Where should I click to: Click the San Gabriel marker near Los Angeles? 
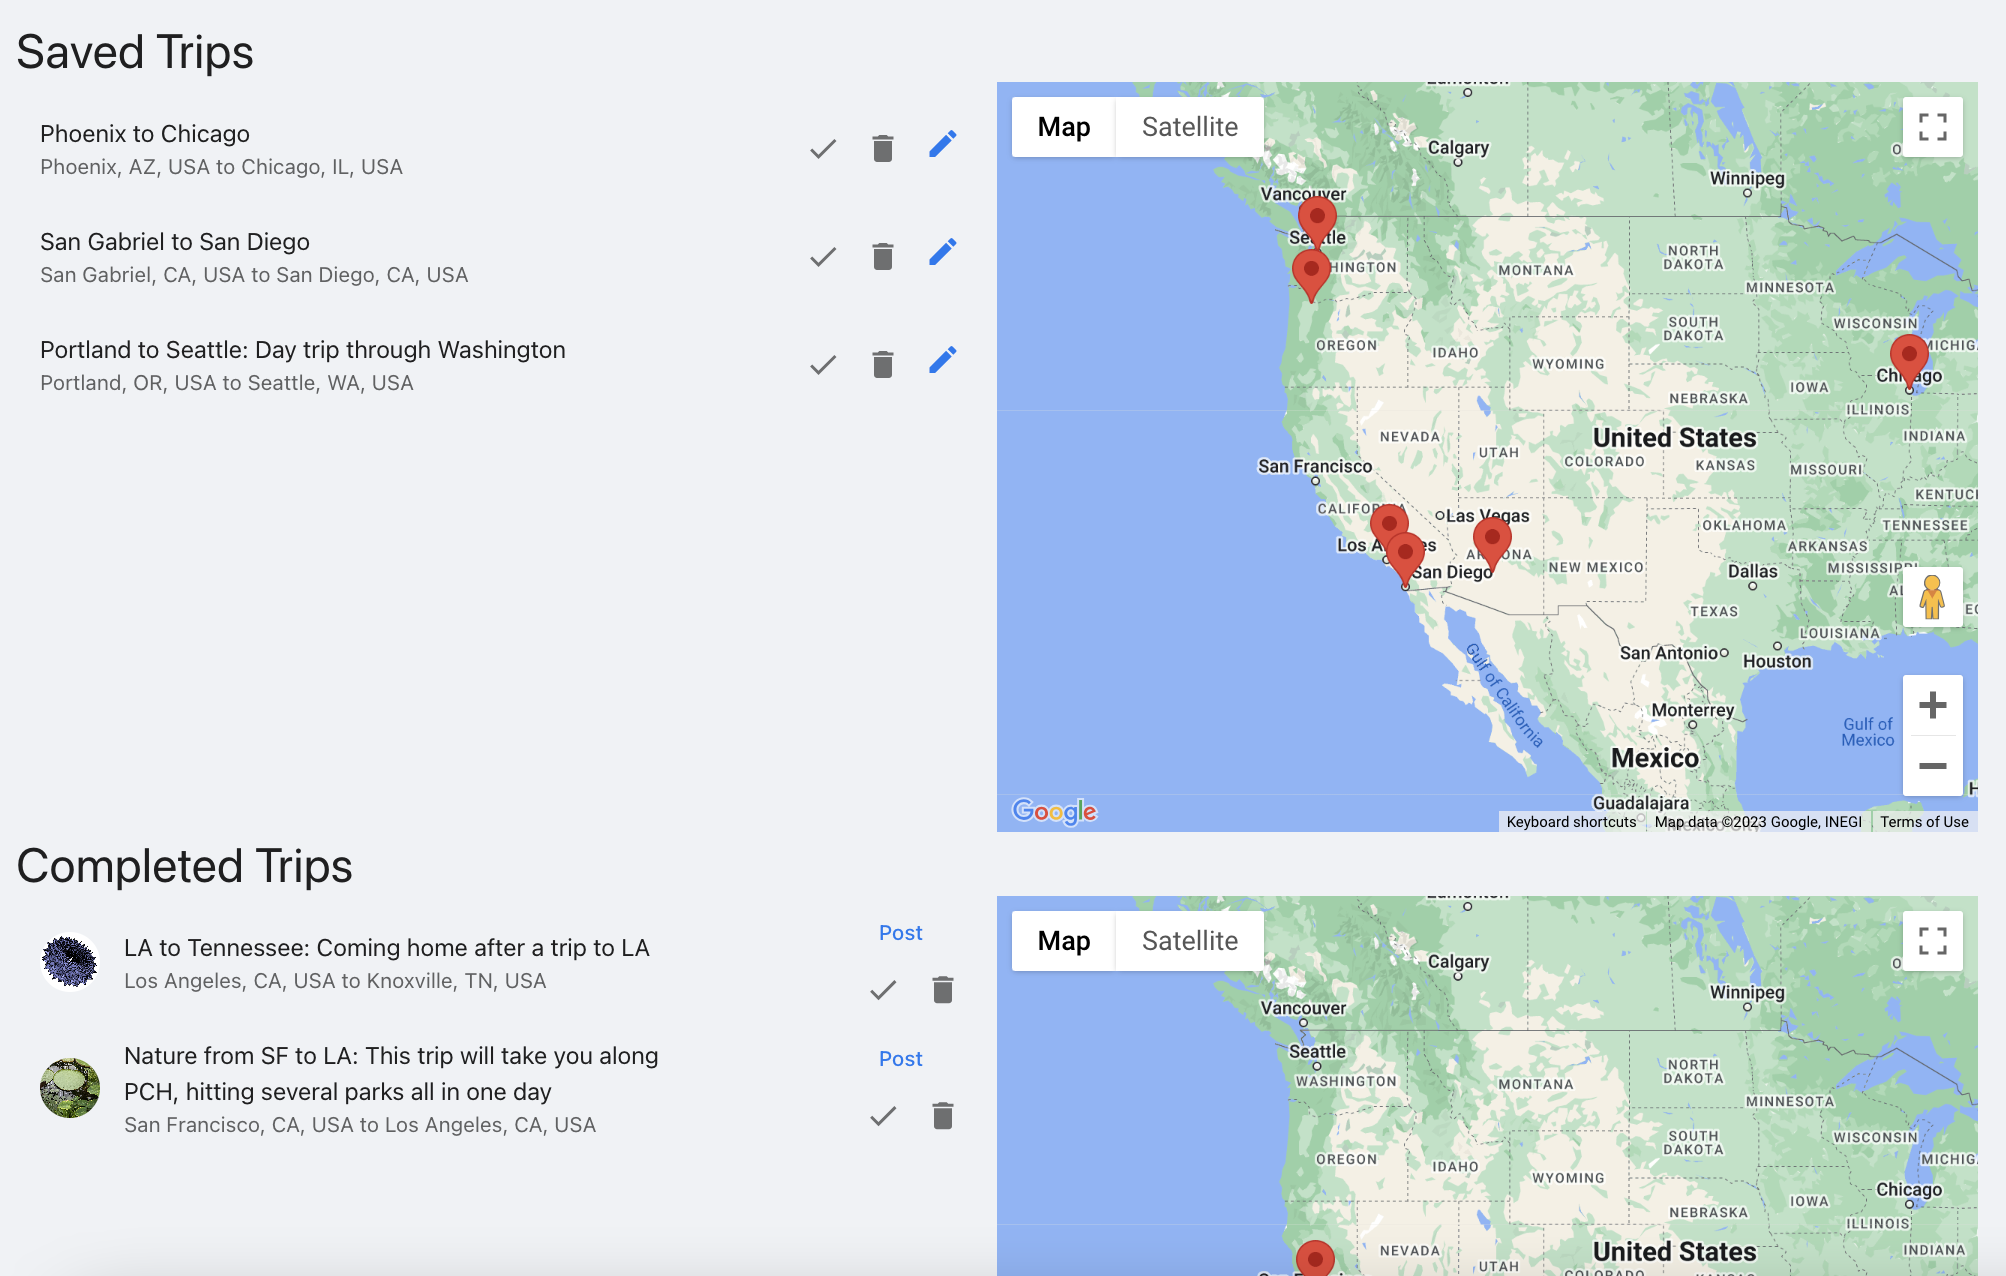point(1388,521)
